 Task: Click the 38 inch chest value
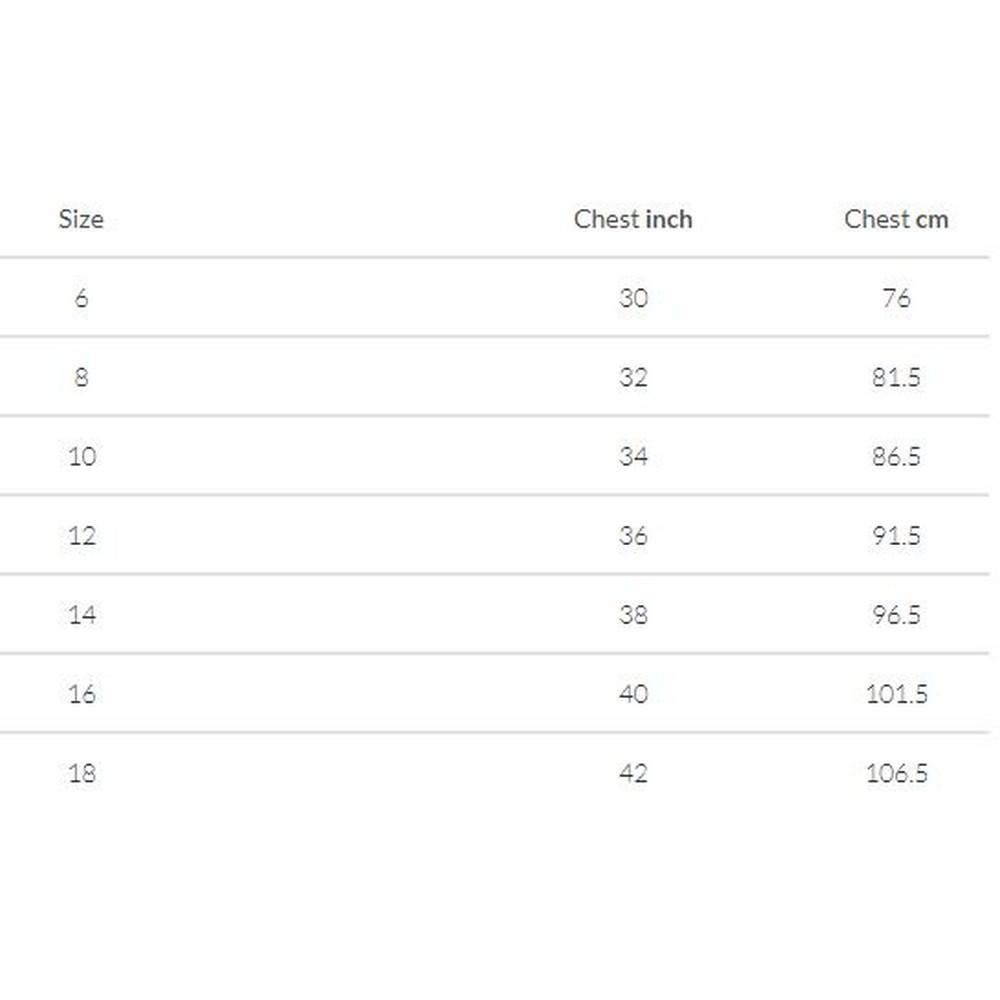pos(633,614)
